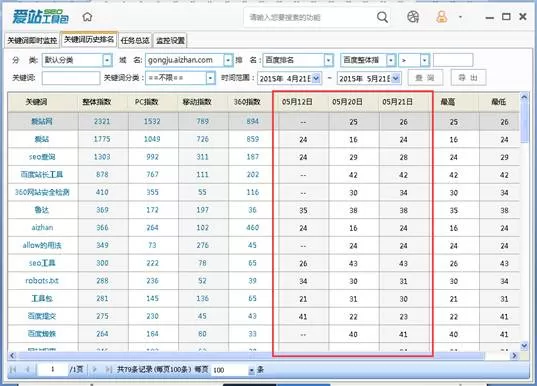Sort by PC指数 column header

coord(147,102)
